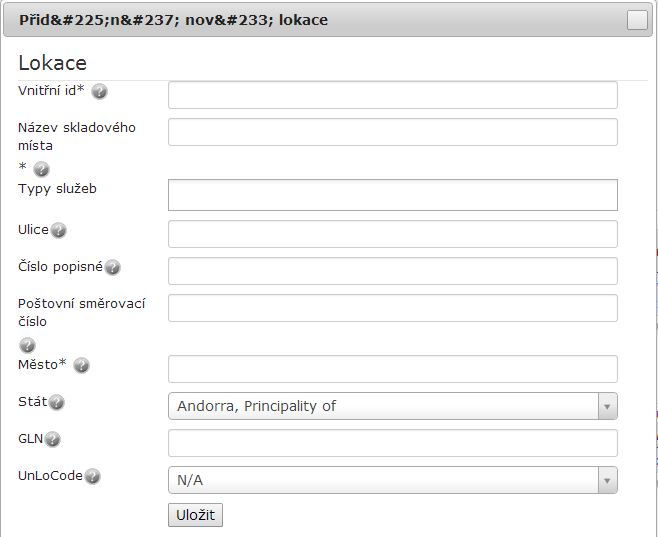Open help icon next to UnLoCode
Image resolution: width=658 pixels, height=537 pixels.
pos(92,476)
